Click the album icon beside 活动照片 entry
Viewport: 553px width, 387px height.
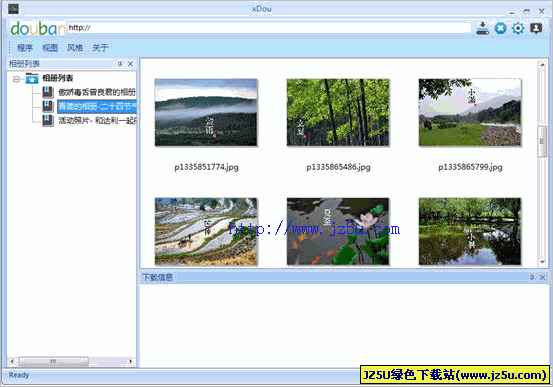(x=48, y=121)
